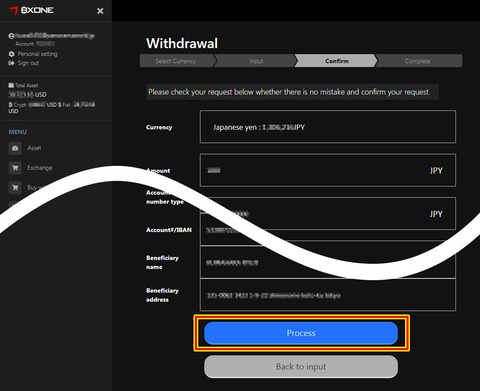Open Personal setting gear icon
Image resolution: width=480 pixels, height=391 pixels.
coord(11,54)
